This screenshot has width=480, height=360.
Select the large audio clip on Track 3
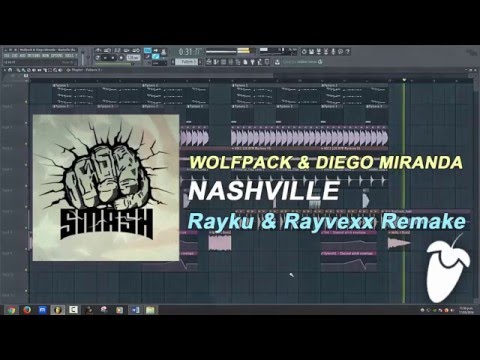[310, 136]
